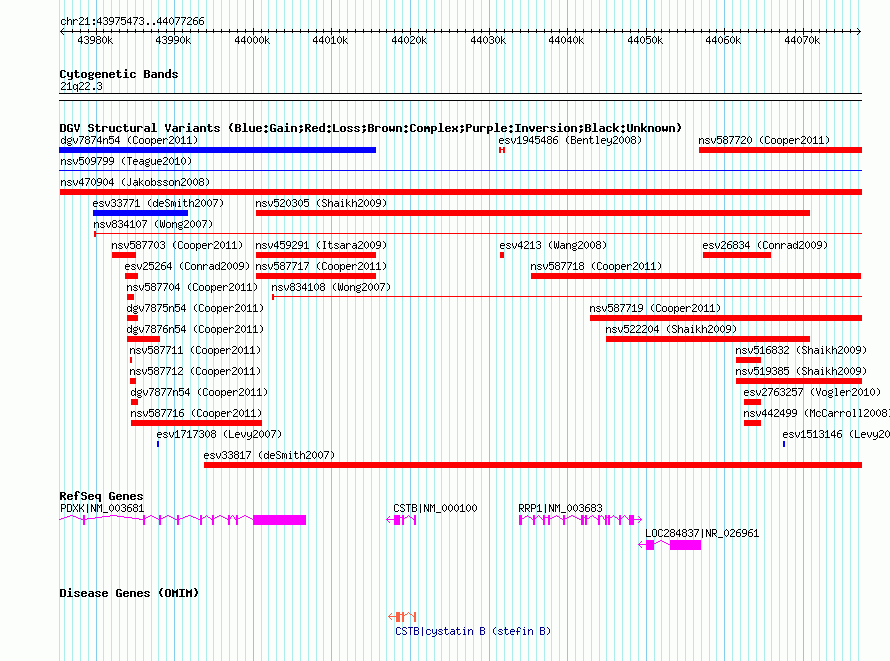890x661 pixels.
Task: Click the blue esv33771 gain bar
Action: pyautogui.click(x=140, y=213)
